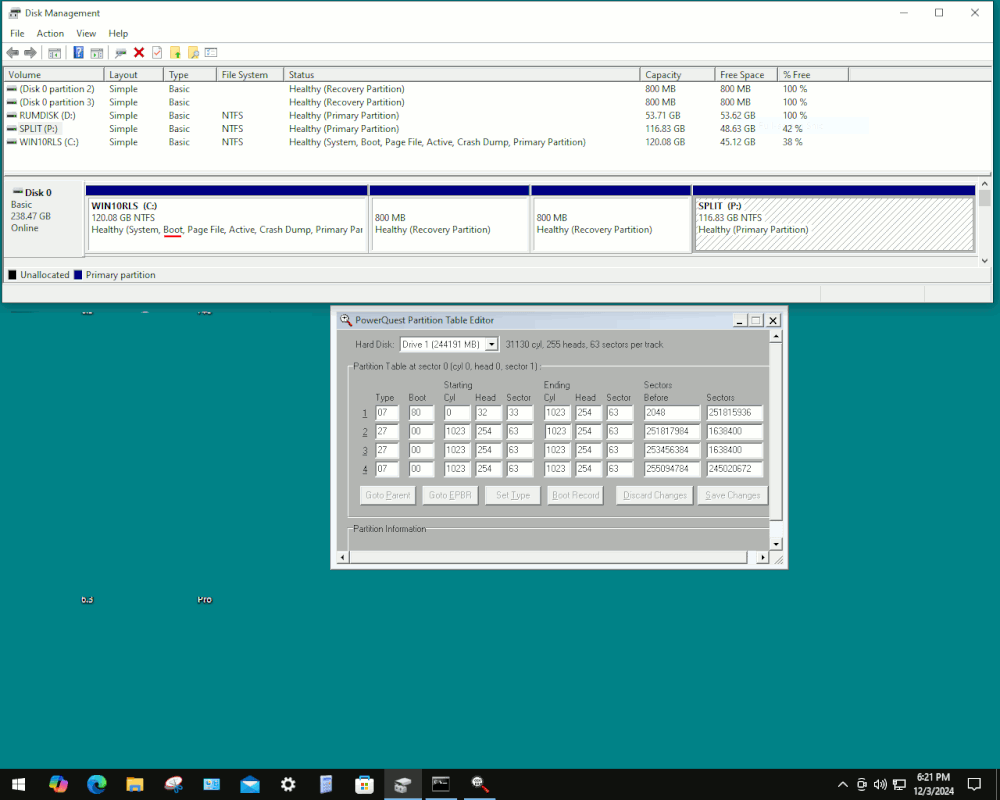Screen dimensions: 1000x800
Task: Switch to Command Prompt on taskbar
Action: (441, 785)
